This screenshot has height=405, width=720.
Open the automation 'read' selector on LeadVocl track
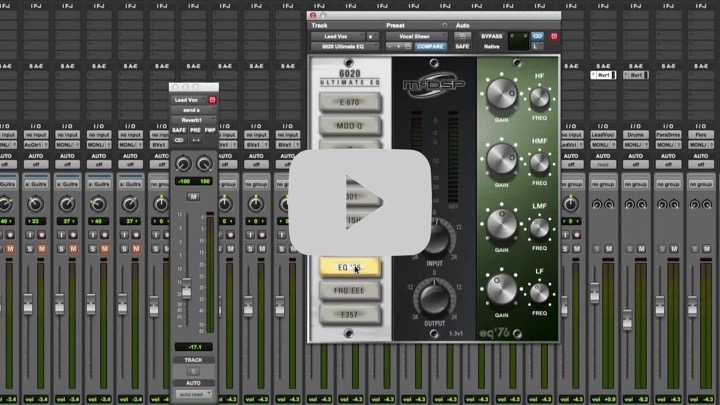(602, 164)
